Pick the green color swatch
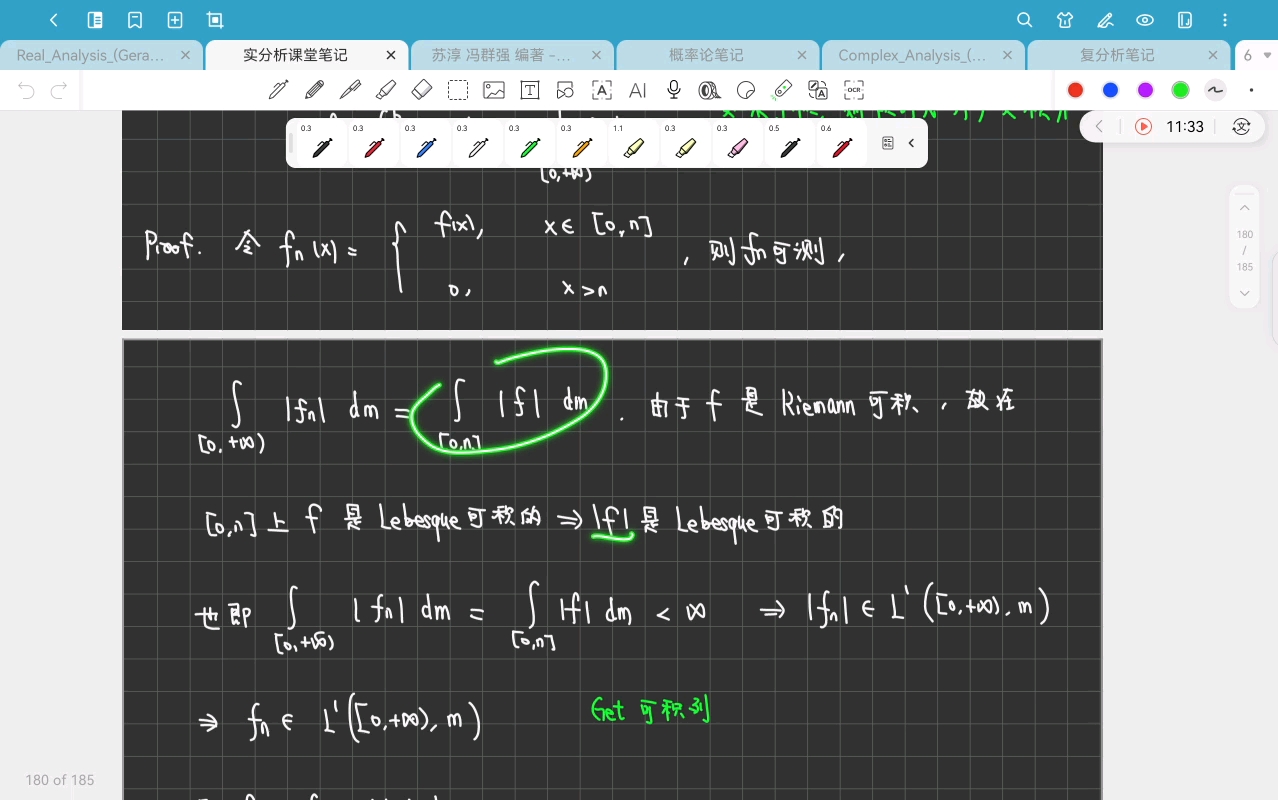The image size is (1278, 800). tap(1180, 90)
